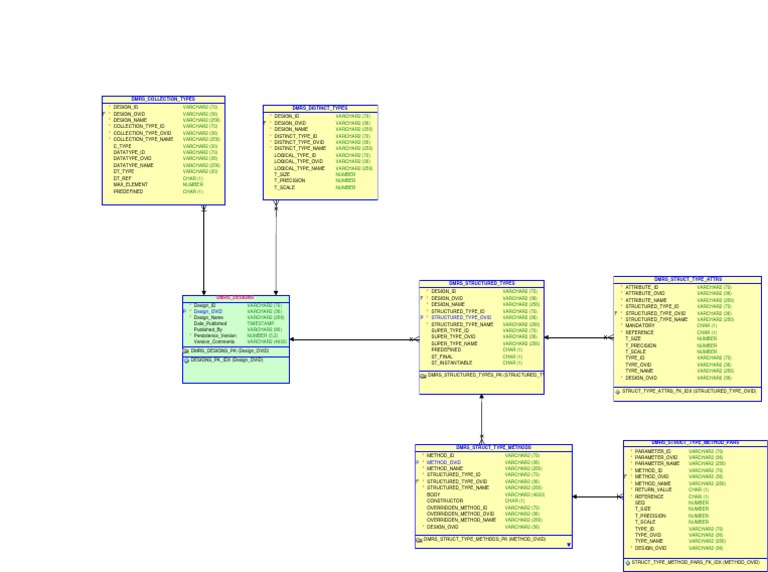
Task: Click C_TYPE column in DMRS_COLLECTION_TYPES
Action: click(122, 146)
